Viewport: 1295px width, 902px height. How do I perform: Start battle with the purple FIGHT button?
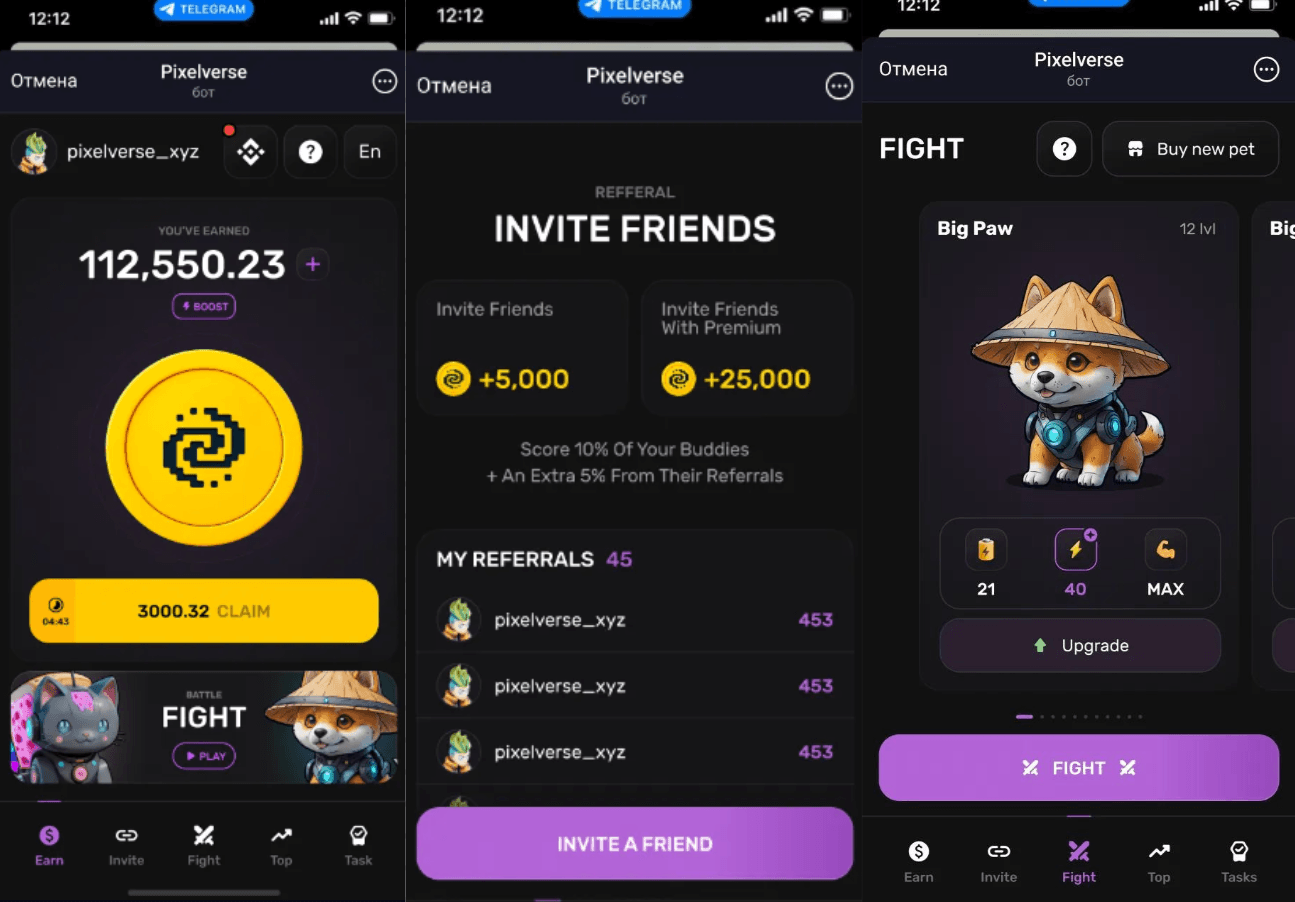pos(1079,768)
